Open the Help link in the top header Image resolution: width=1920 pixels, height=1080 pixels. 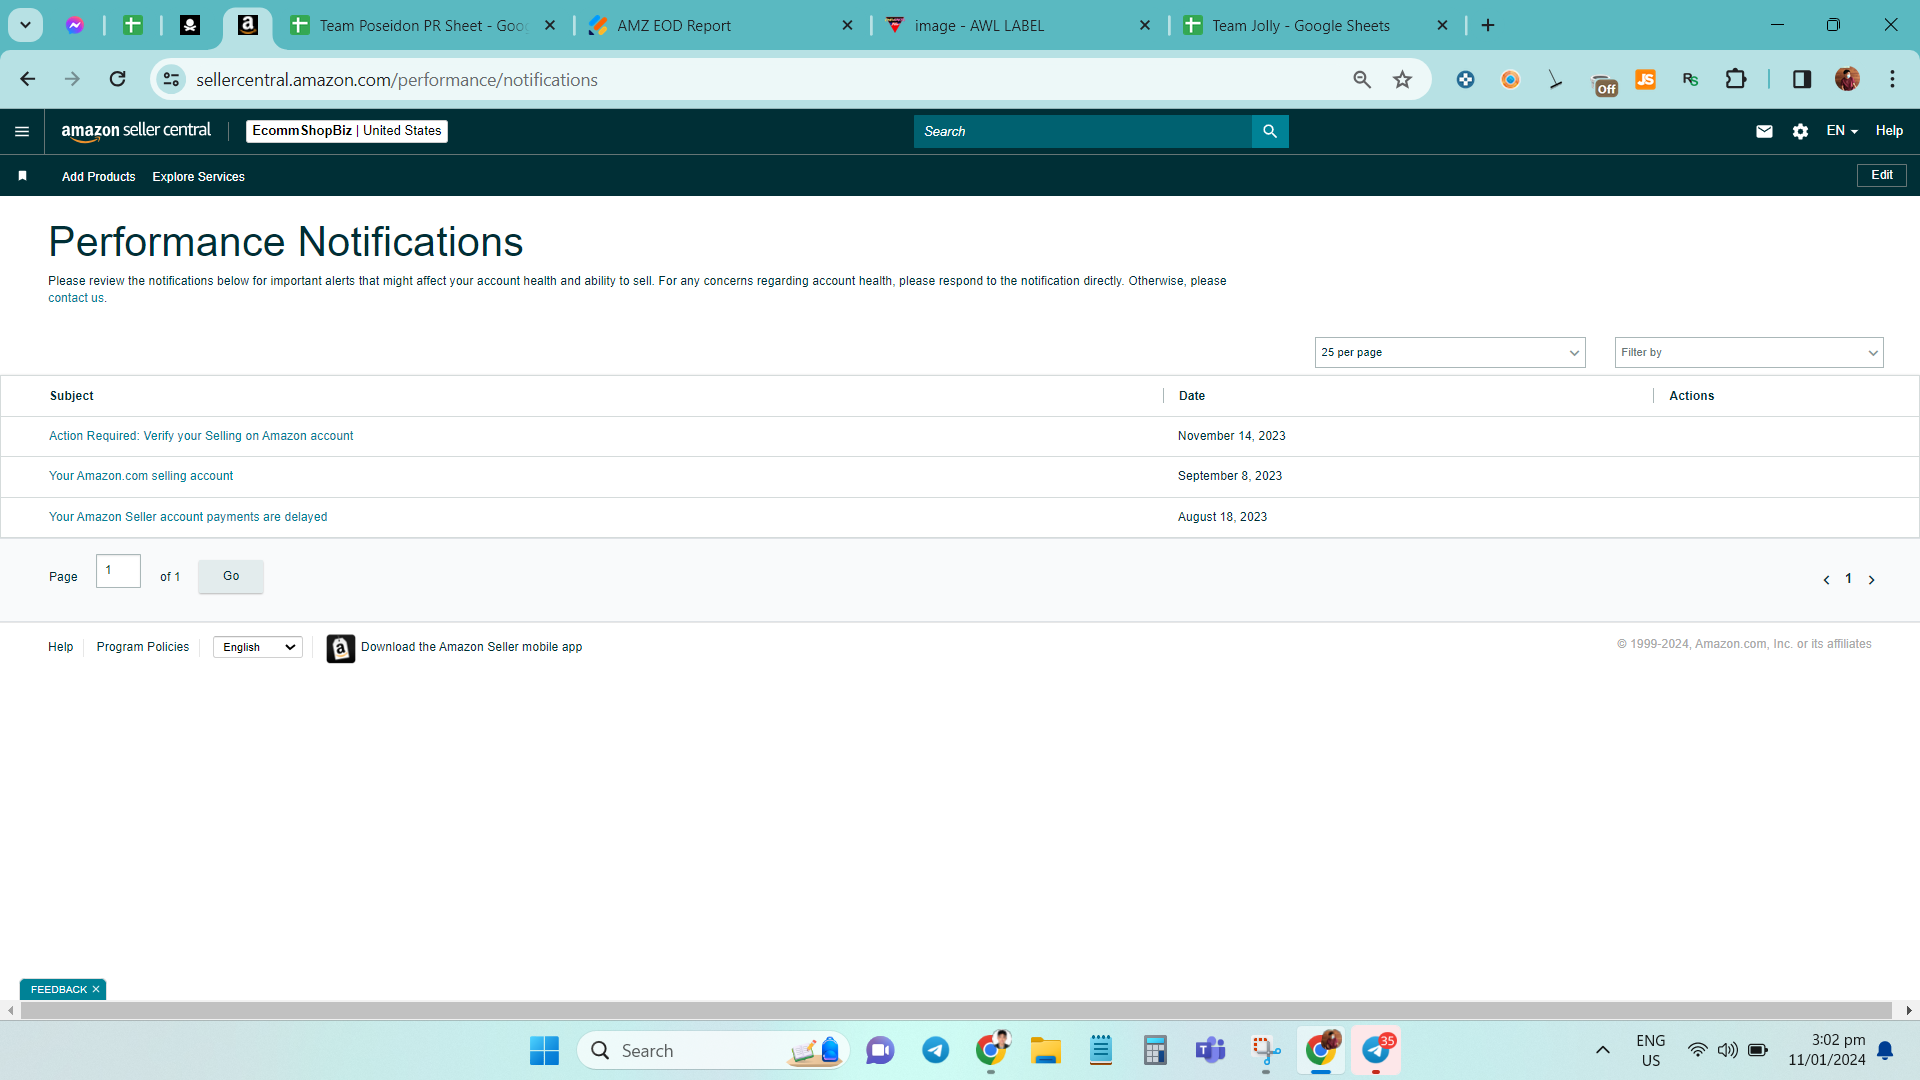(x=1889, y=131)
